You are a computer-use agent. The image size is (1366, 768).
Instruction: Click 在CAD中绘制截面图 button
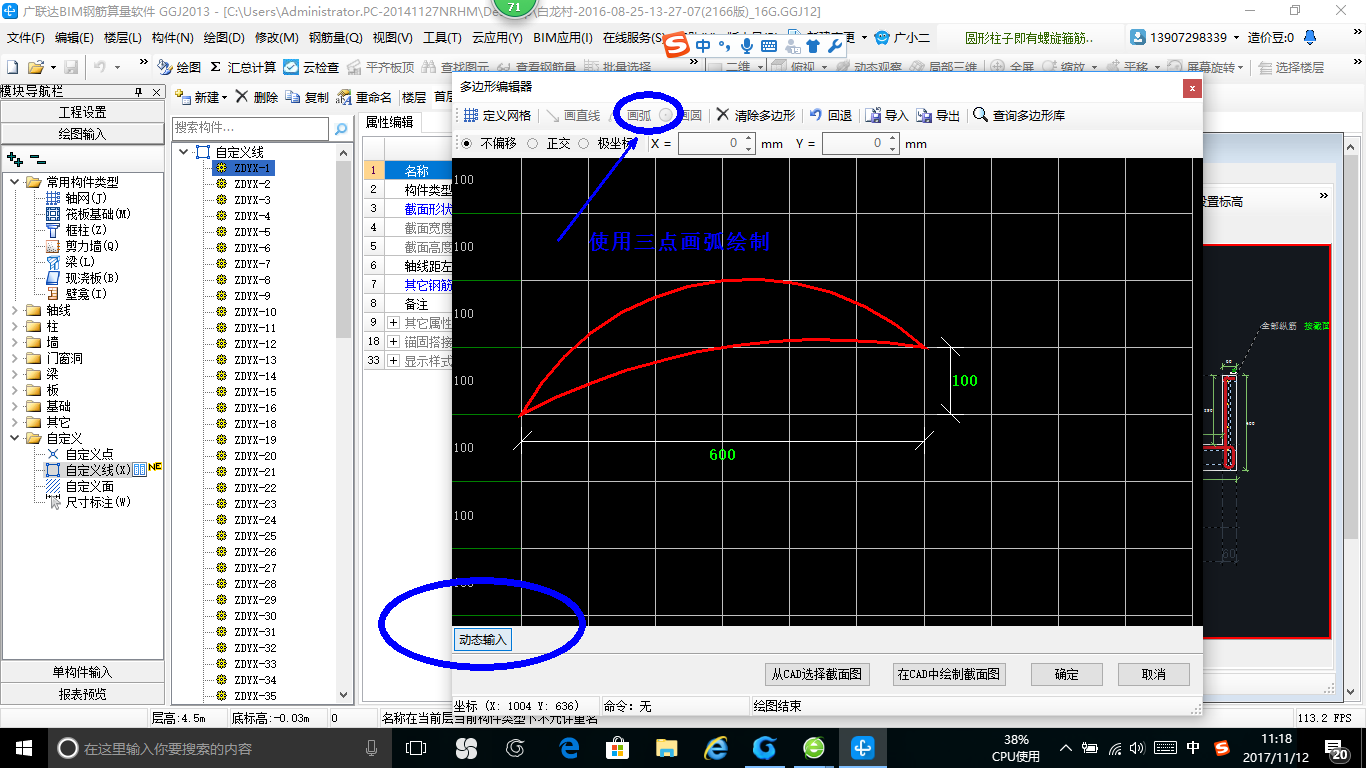tap(948, 674)
